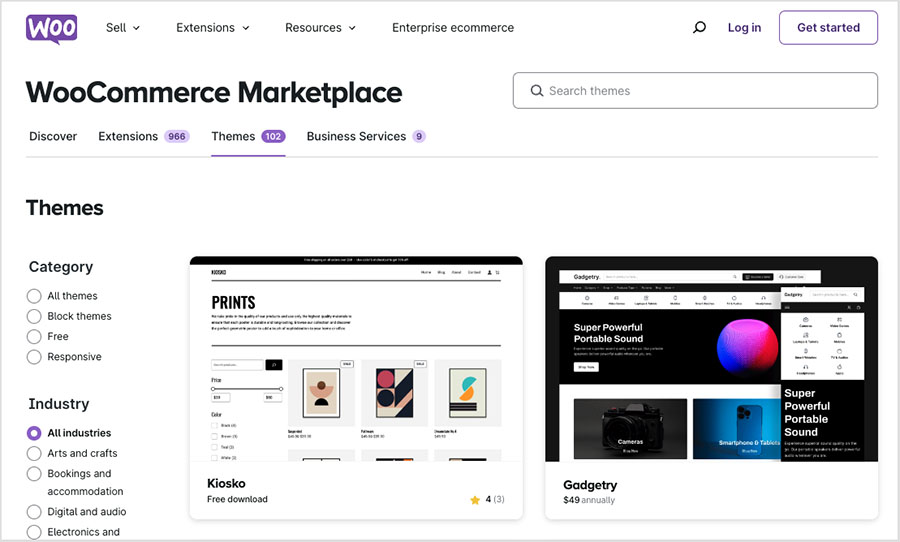Image resolution: width=900 pixels, height=542 pixels.
Task: Click the Kiosko theme title
Action: [x=226, y=483]
